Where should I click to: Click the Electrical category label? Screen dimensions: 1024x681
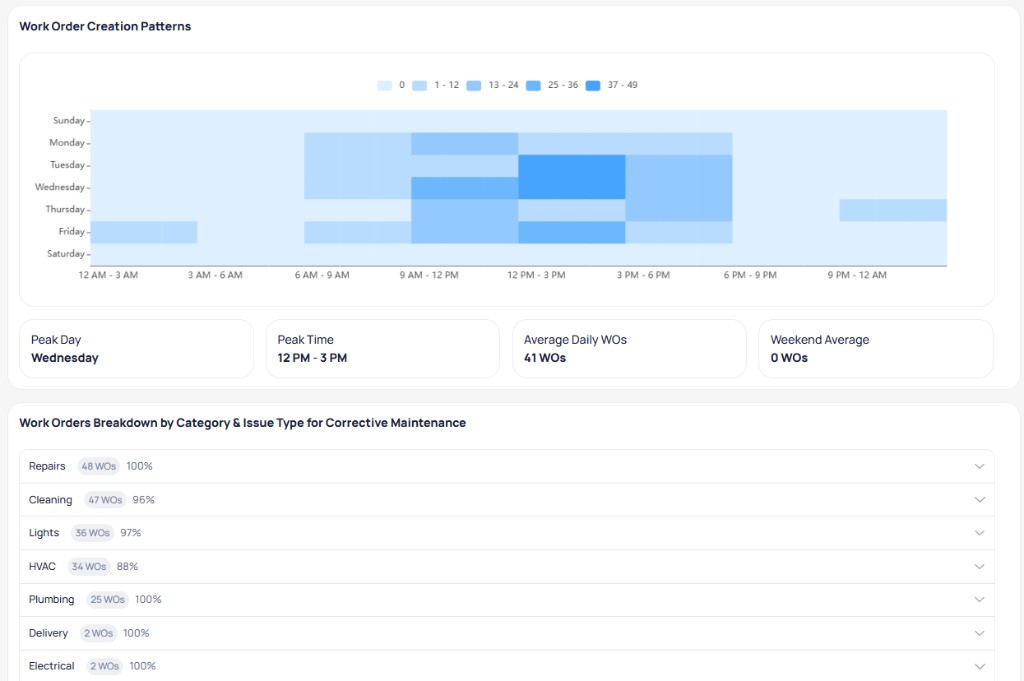[52, 666]
